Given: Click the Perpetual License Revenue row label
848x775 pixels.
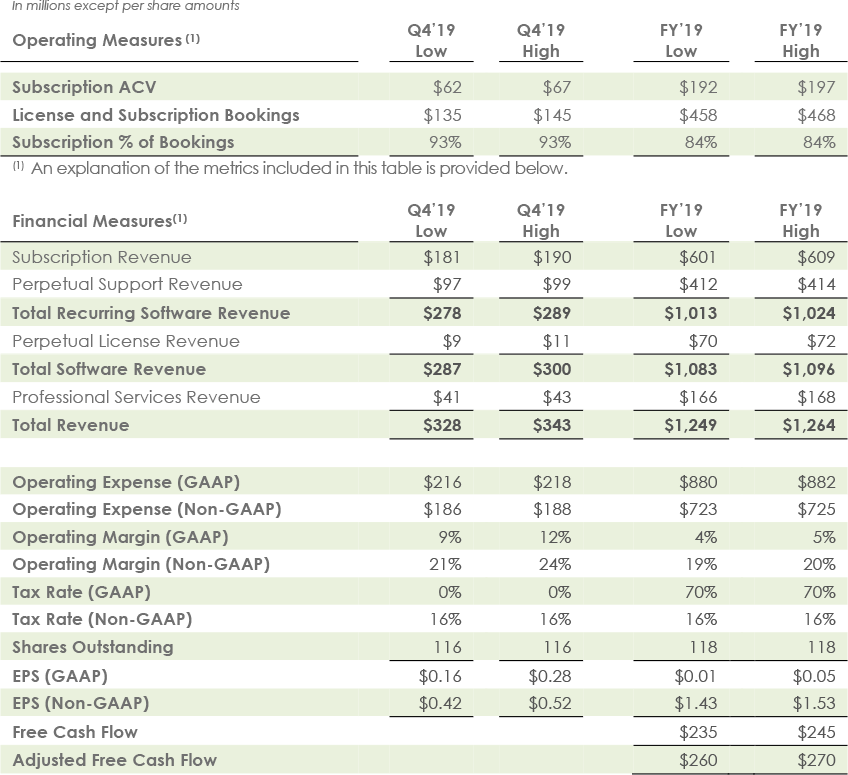Looking at the screenshot, I should [x=126, y=341].
